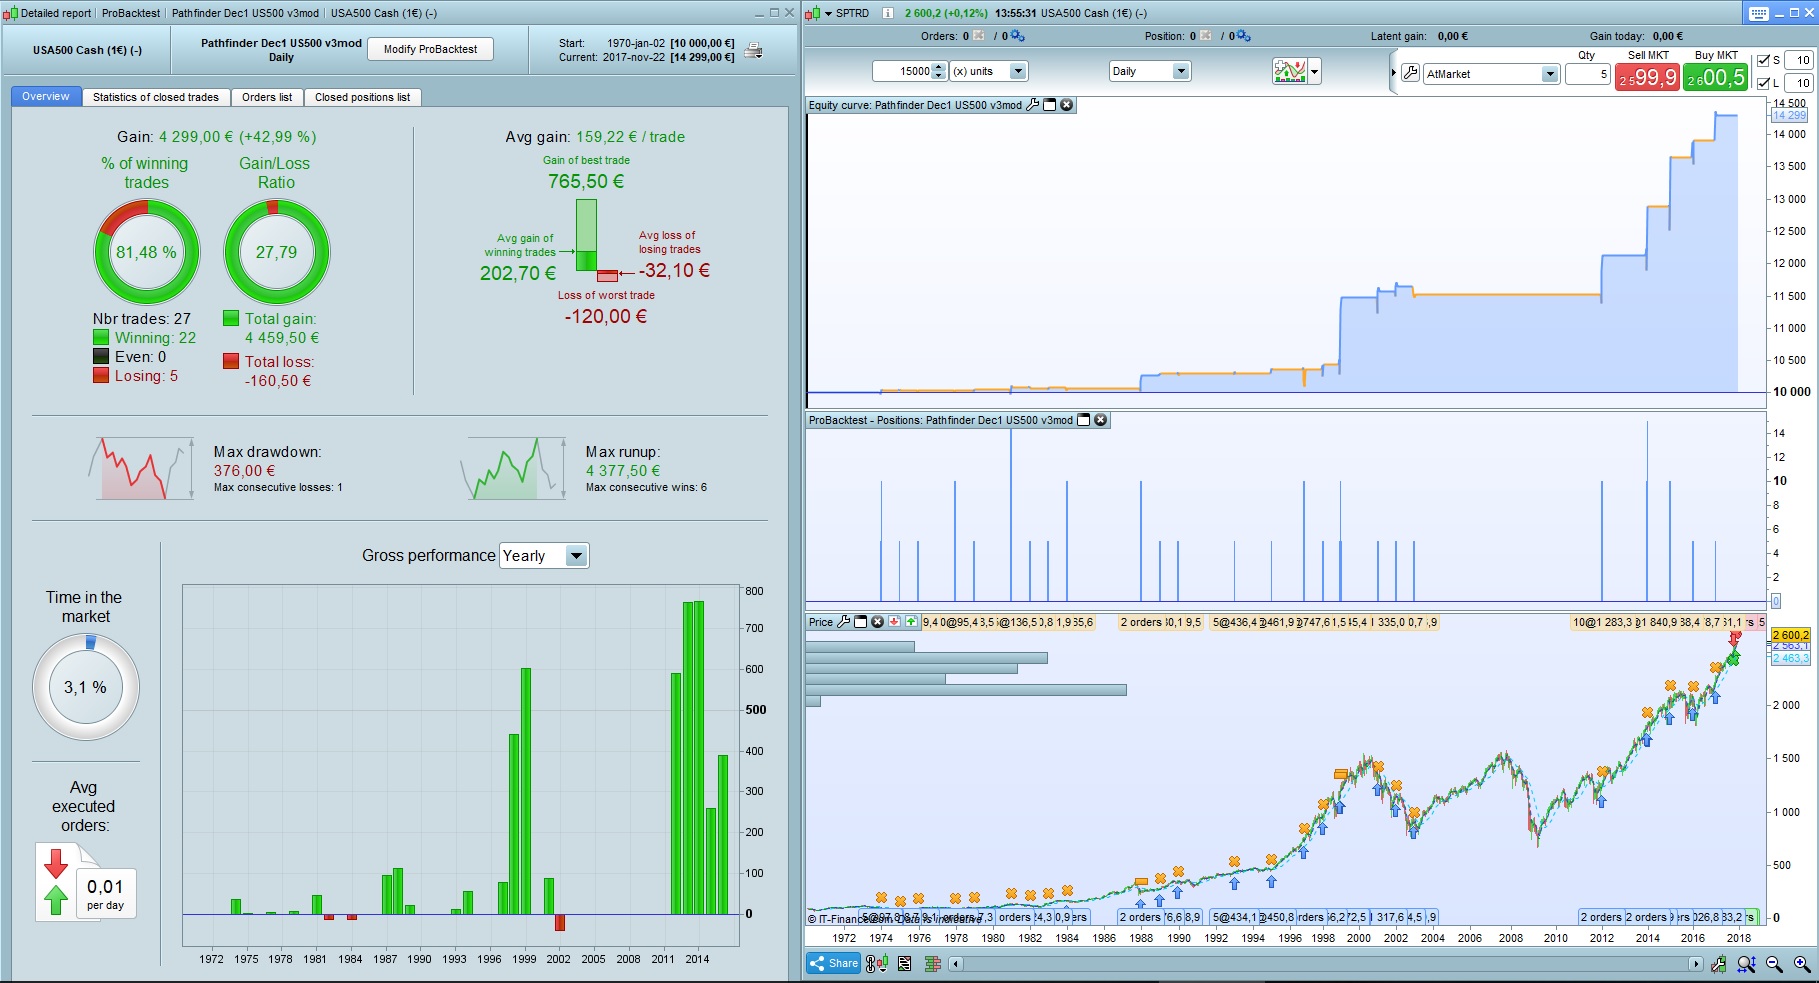Zoom out on the chart
Screen dimensions: 1819x983
(1775, 964)
